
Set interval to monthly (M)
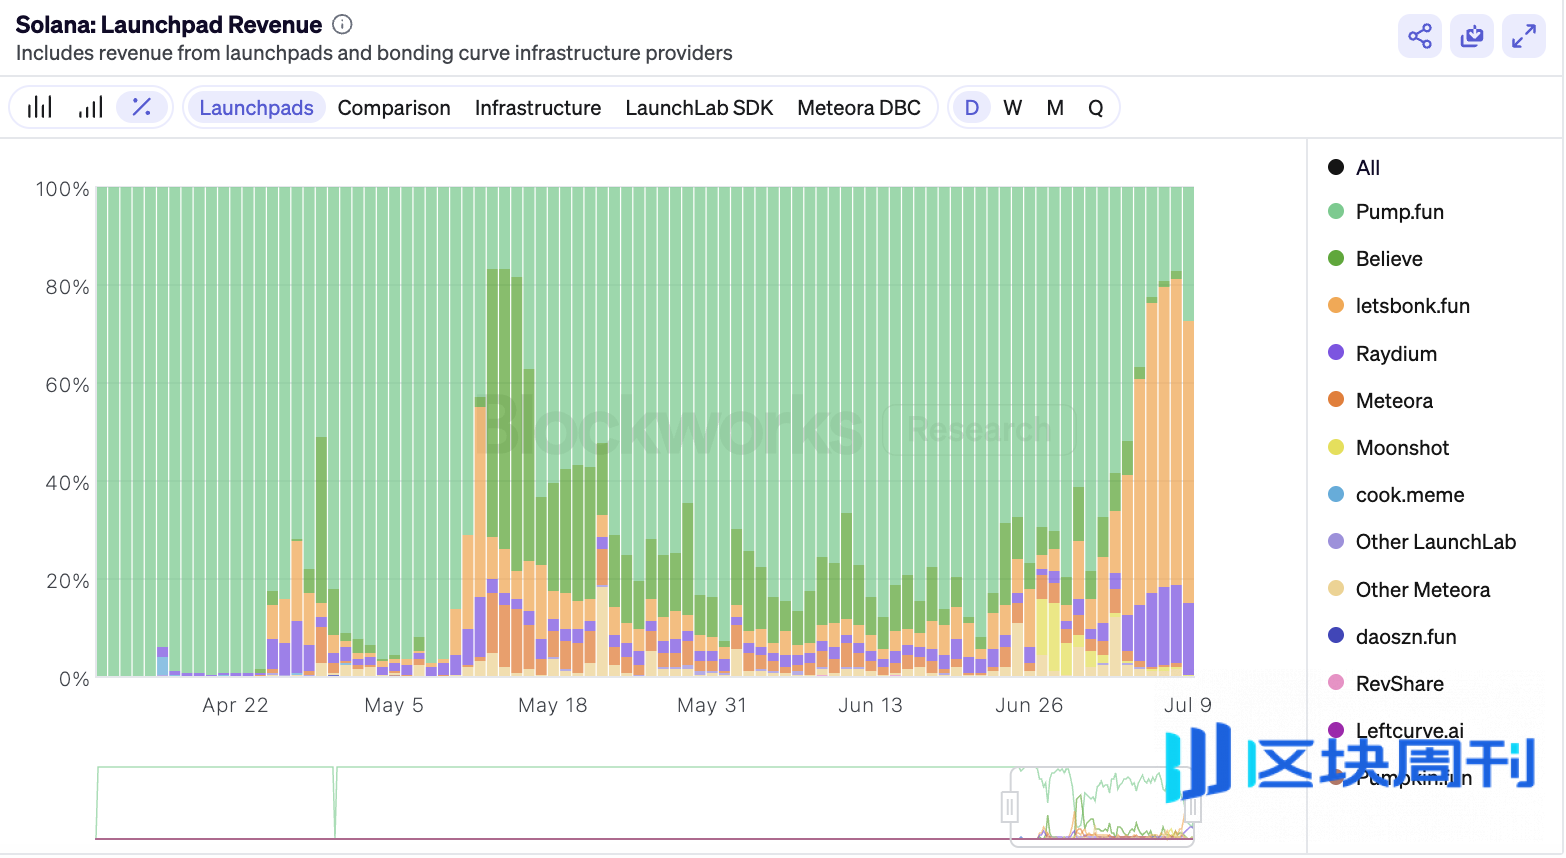1055,107
